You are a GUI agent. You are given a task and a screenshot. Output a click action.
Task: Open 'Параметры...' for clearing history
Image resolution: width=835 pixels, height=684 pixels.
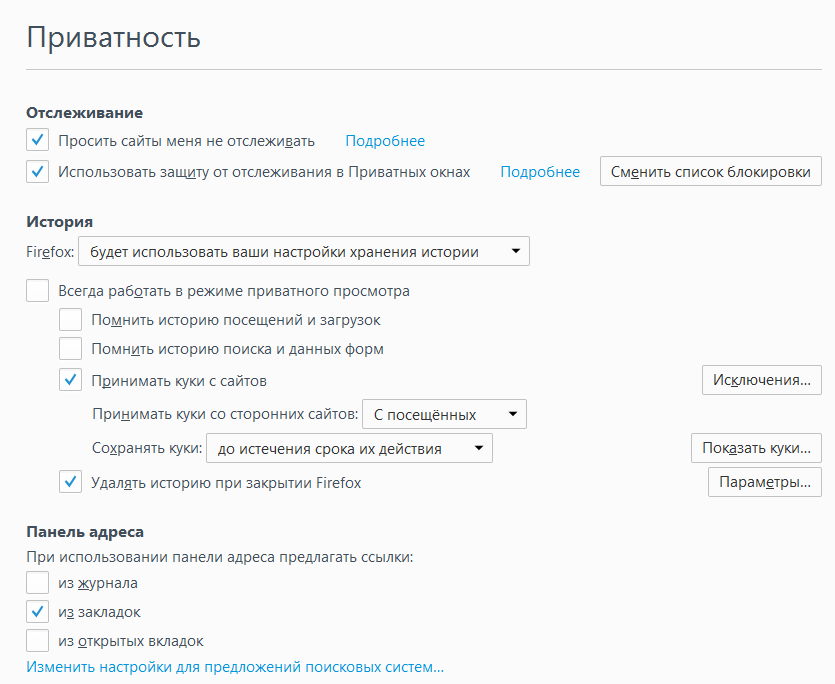click(x=765, y=483)
